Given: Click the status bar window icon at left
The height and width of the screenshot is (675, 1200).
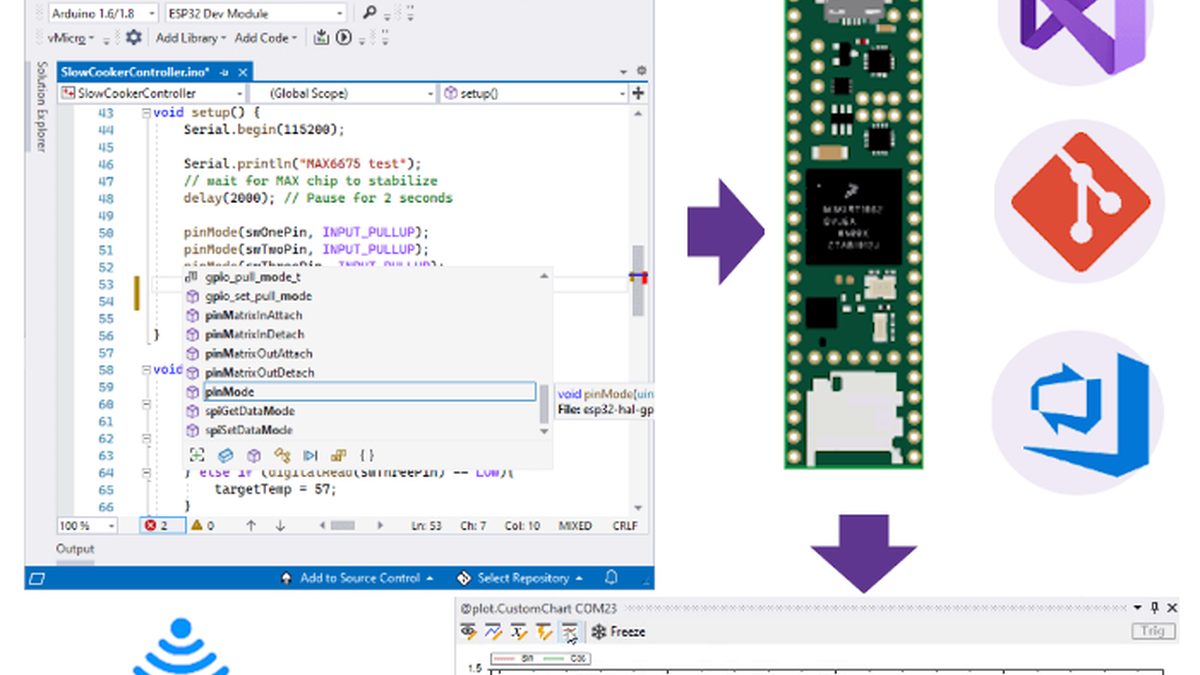Looking at the screenshot, I should (x=37, y=578).
